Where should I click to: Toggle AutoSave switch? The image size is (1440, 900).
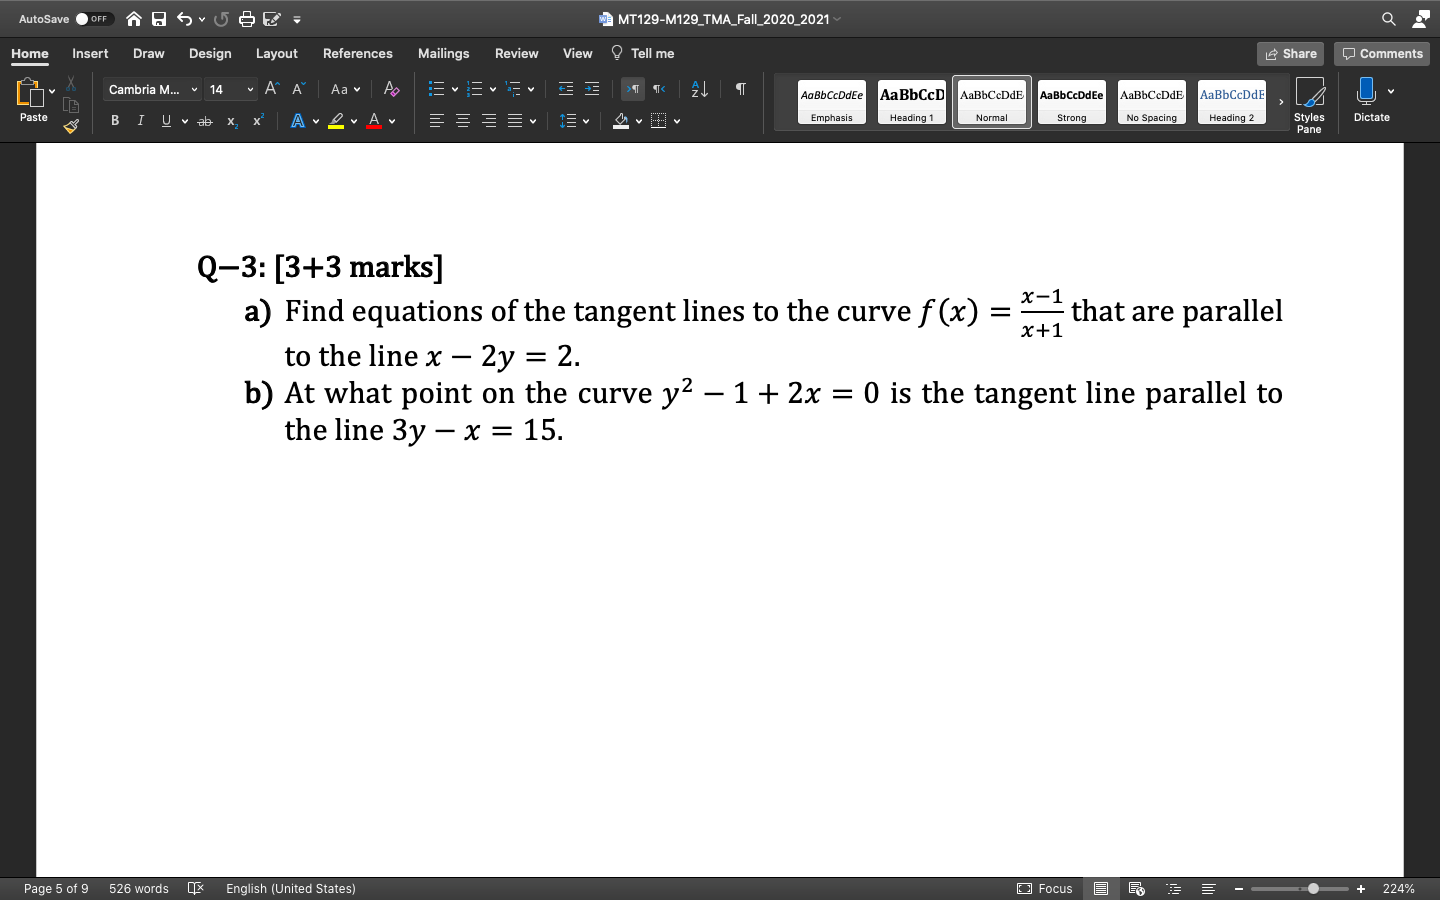(94, 19)
